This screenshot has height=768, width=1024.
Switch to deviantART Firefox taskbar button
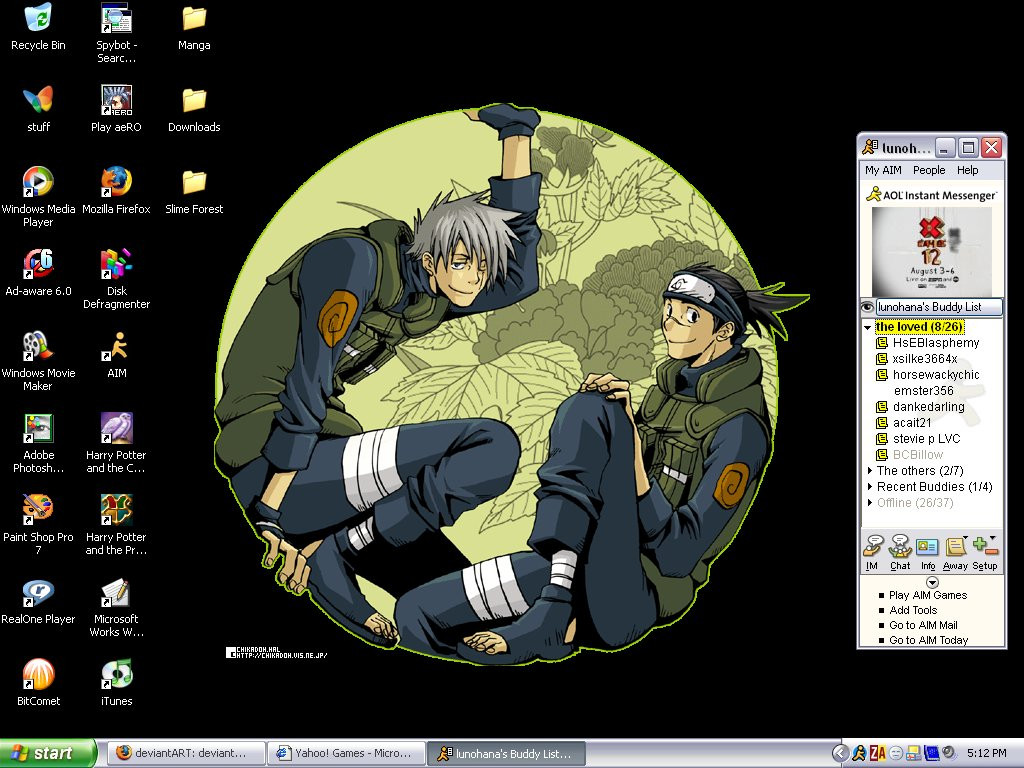185,753
